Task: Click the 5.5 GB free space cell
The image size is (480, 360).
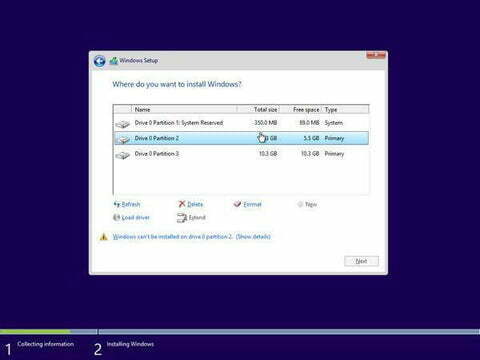Action: (311, 138)
